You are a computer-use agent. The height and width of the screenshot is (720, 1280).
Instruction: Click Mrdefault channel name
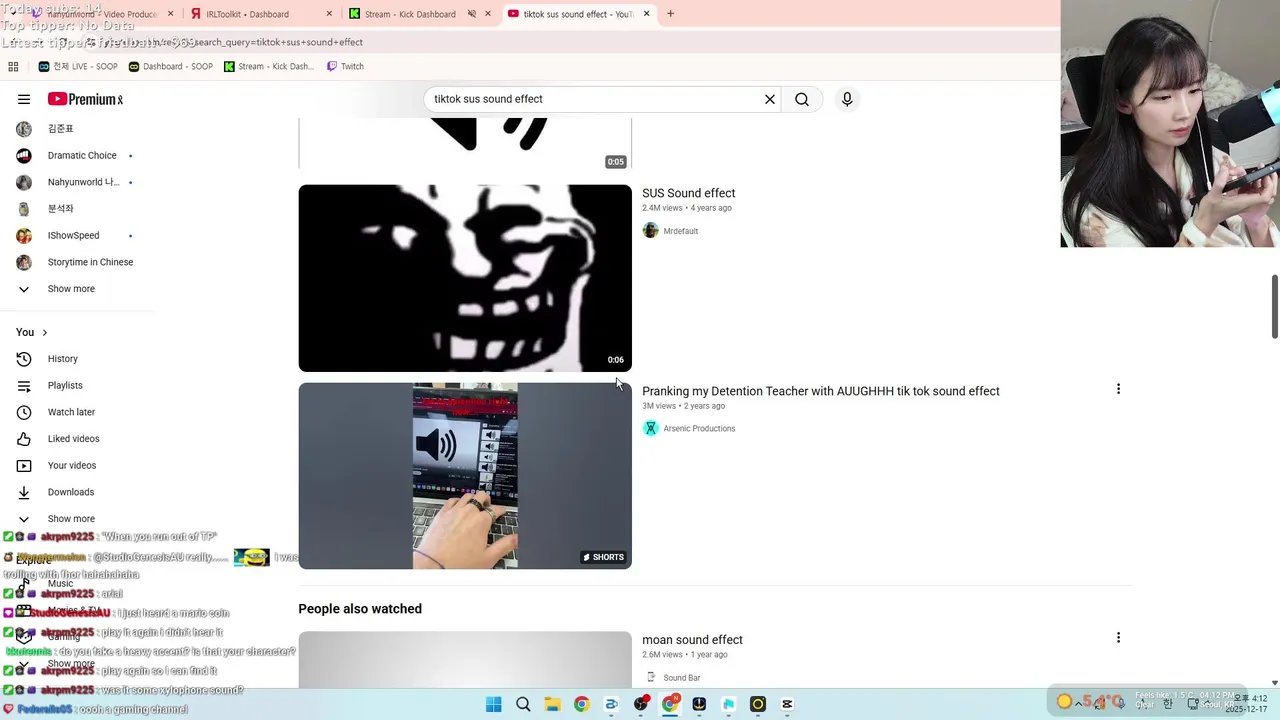point(680,231)
